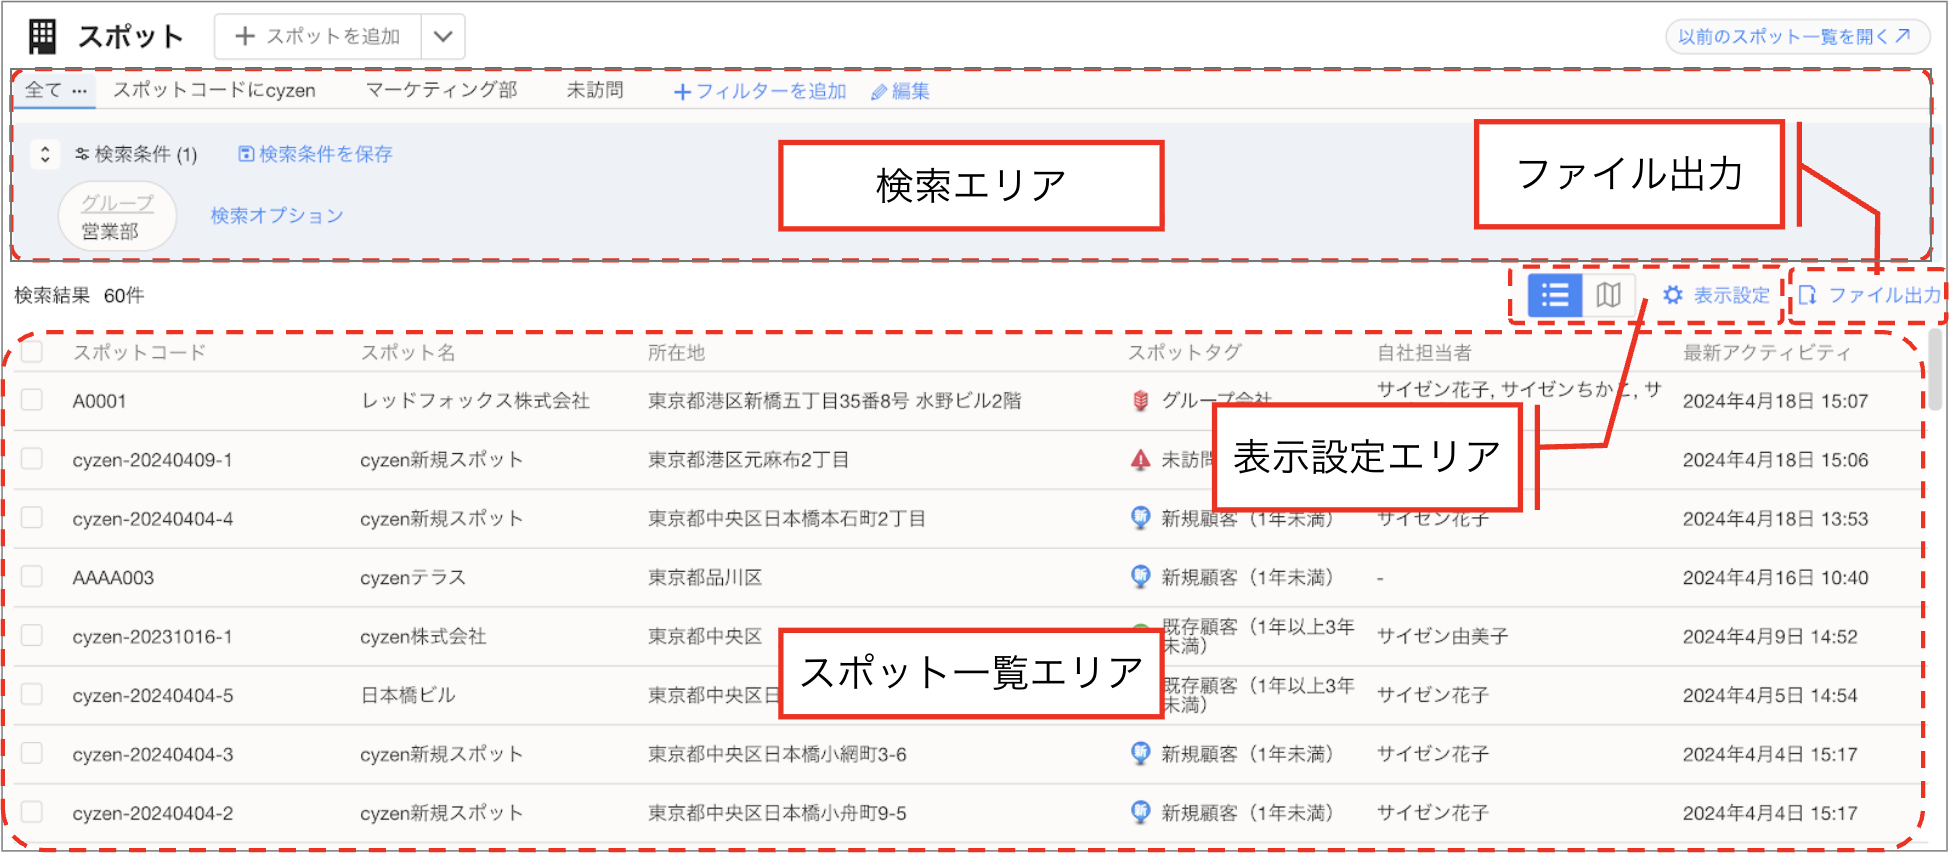Check the row cyzen-20240409-1 checkbox

[x=32, y=459]
